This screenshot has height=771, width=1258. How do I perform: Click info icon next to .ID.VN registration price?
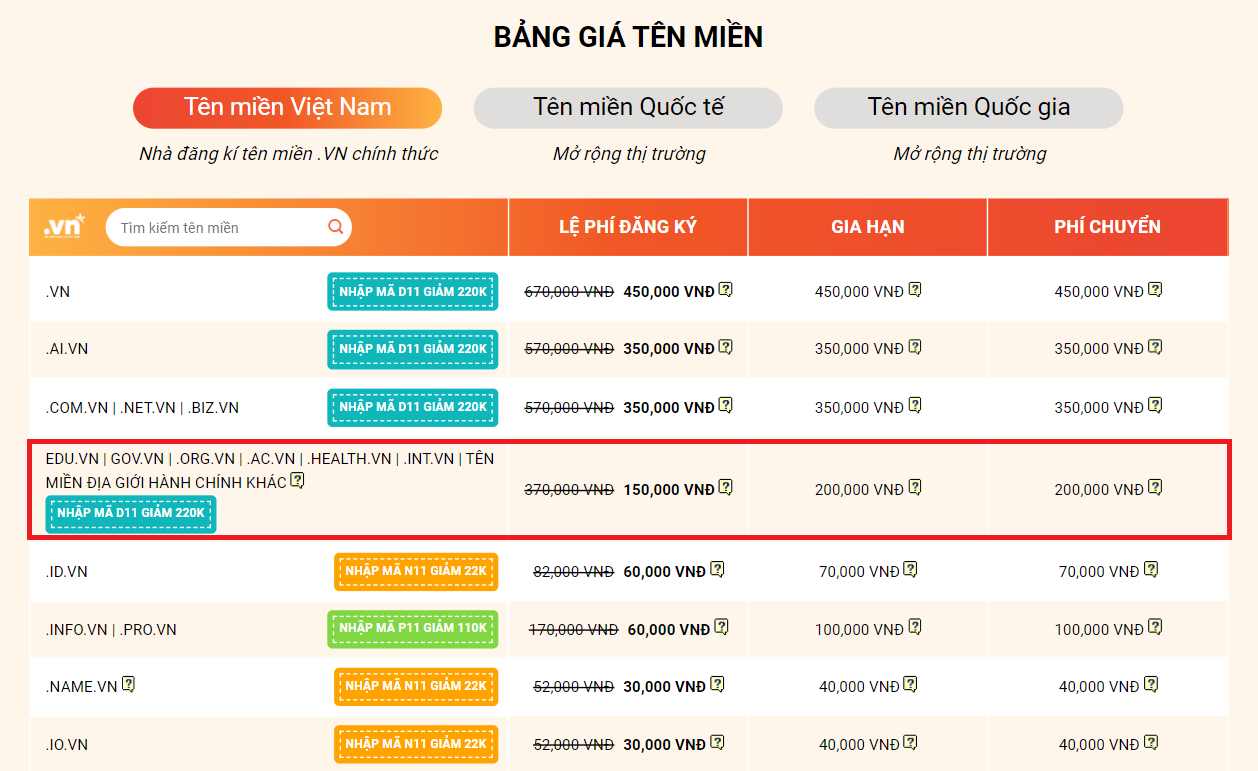[717, 570]
